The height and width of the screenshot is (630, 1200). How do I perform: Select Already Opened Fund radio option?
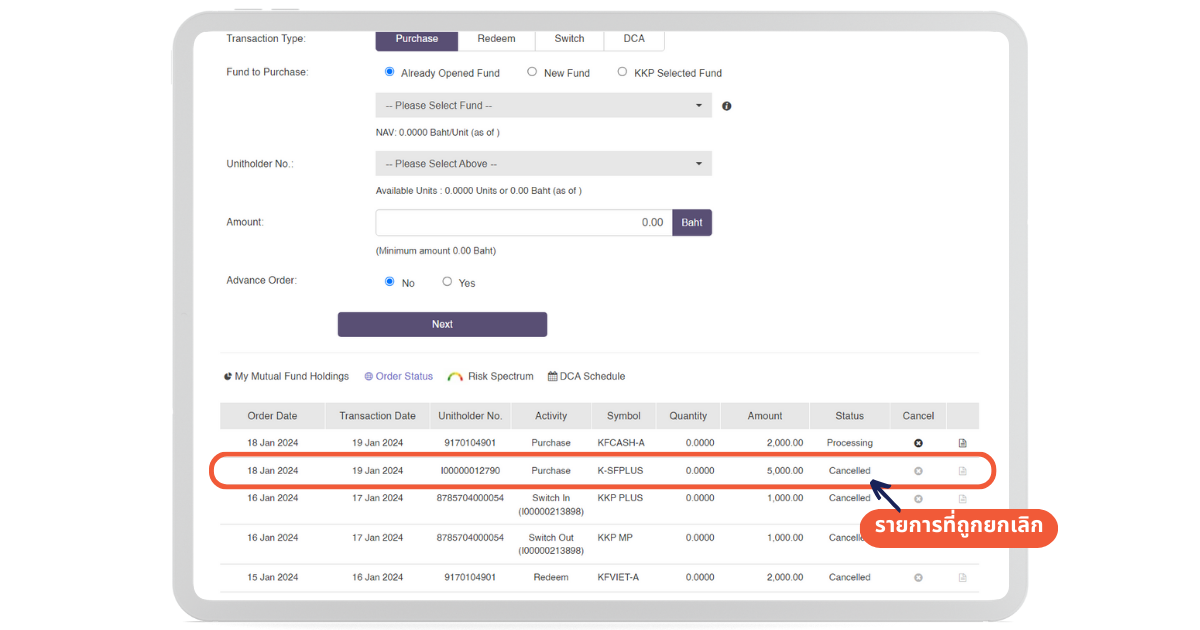(x=390, y=72)
